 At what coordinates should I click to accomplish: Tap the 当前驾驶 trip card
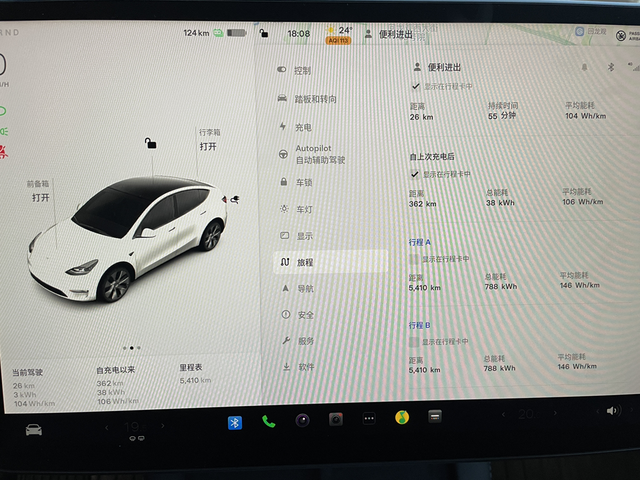[33, 388]
